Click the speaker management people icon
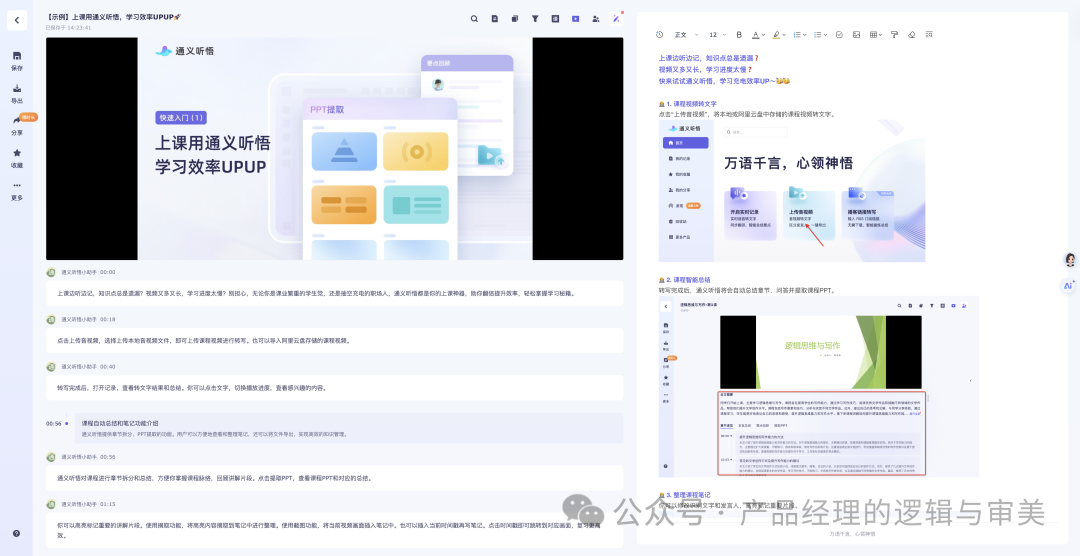The image size is (1080, 556). pyautogui.click(x=595, y=19)
